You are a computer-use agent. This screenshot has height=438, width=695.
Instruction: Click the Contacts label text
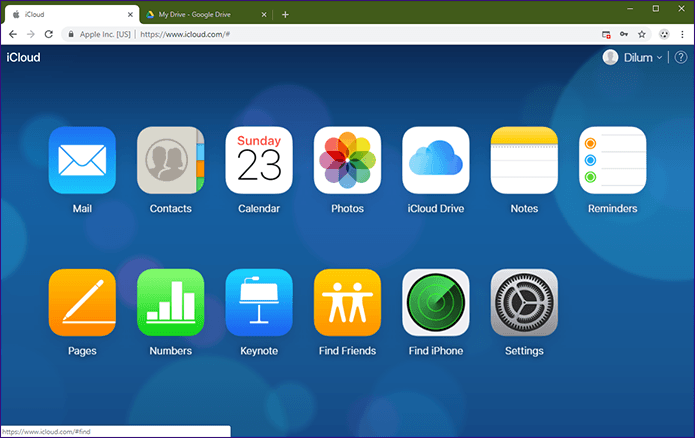point(171,208)
